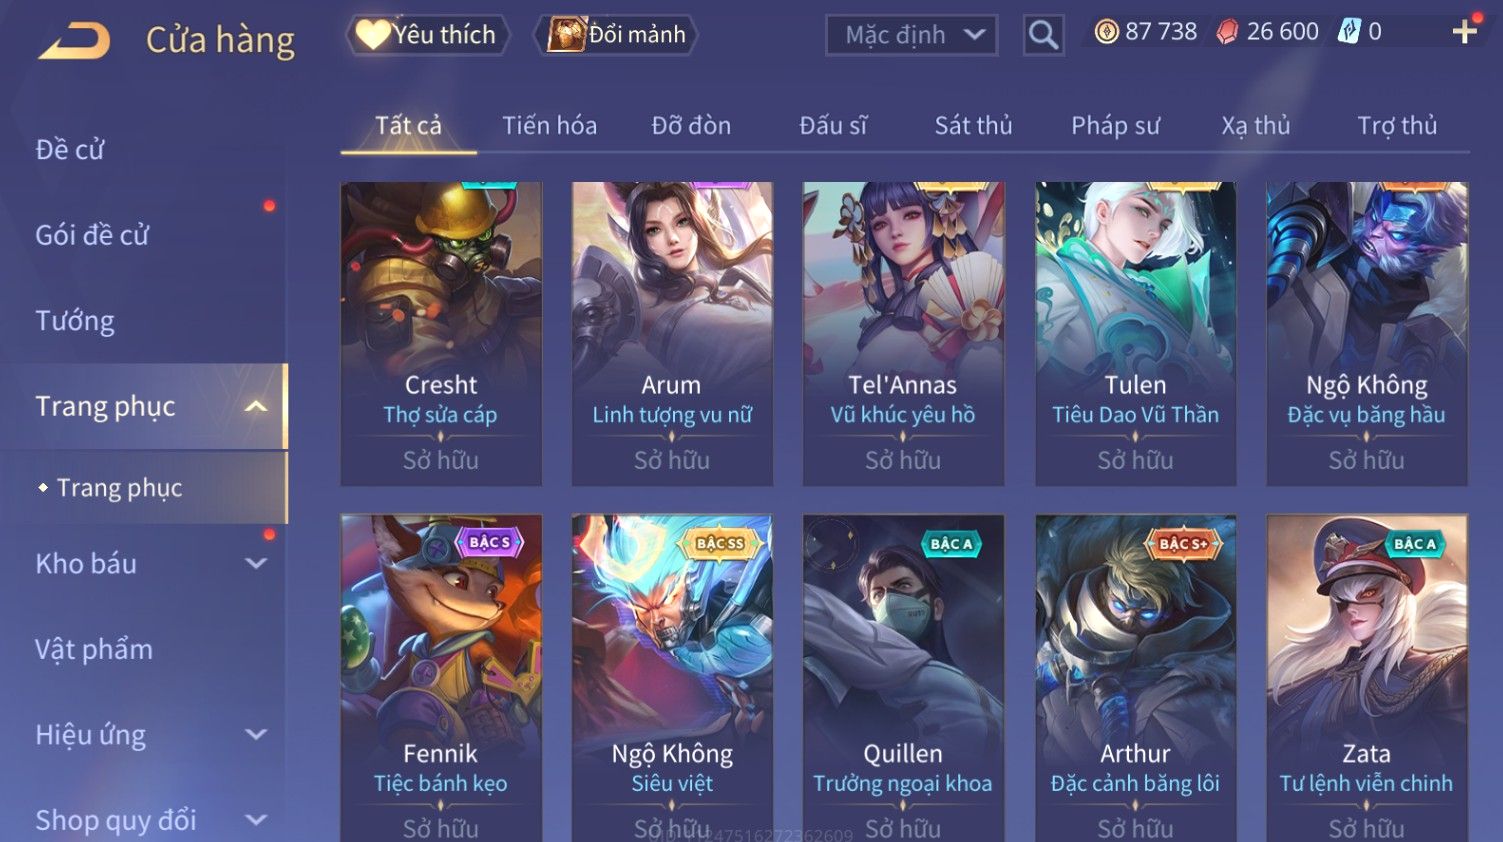Image resolution: width=1503 pixels, height=842 pixels.
Task: Select the Arthur Đặc cảnh băng lôi skin
Action: pyautogui.click(x=1135, y=678)
